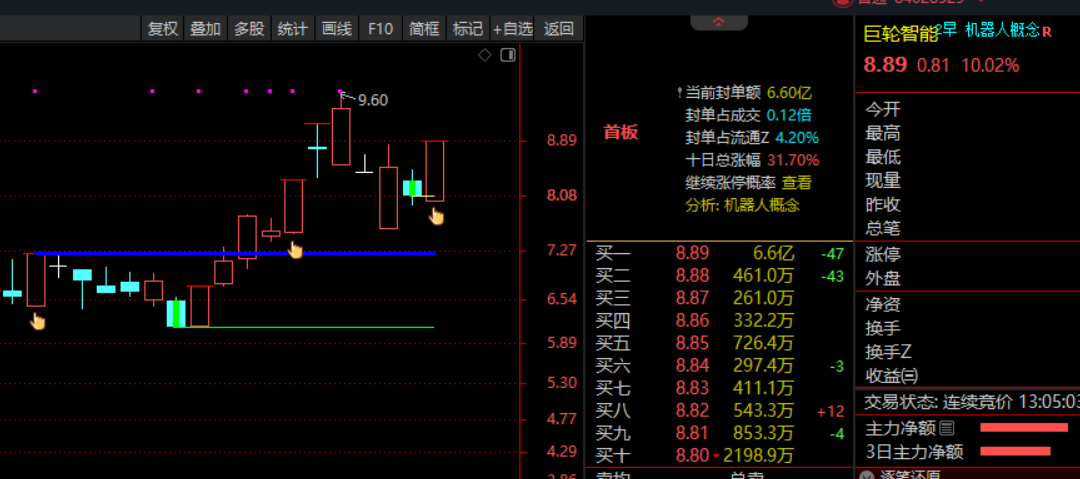Open the 叠加 overlay option
The width and height of the screenshot is (1080, 479).
(x=205, y=28)
